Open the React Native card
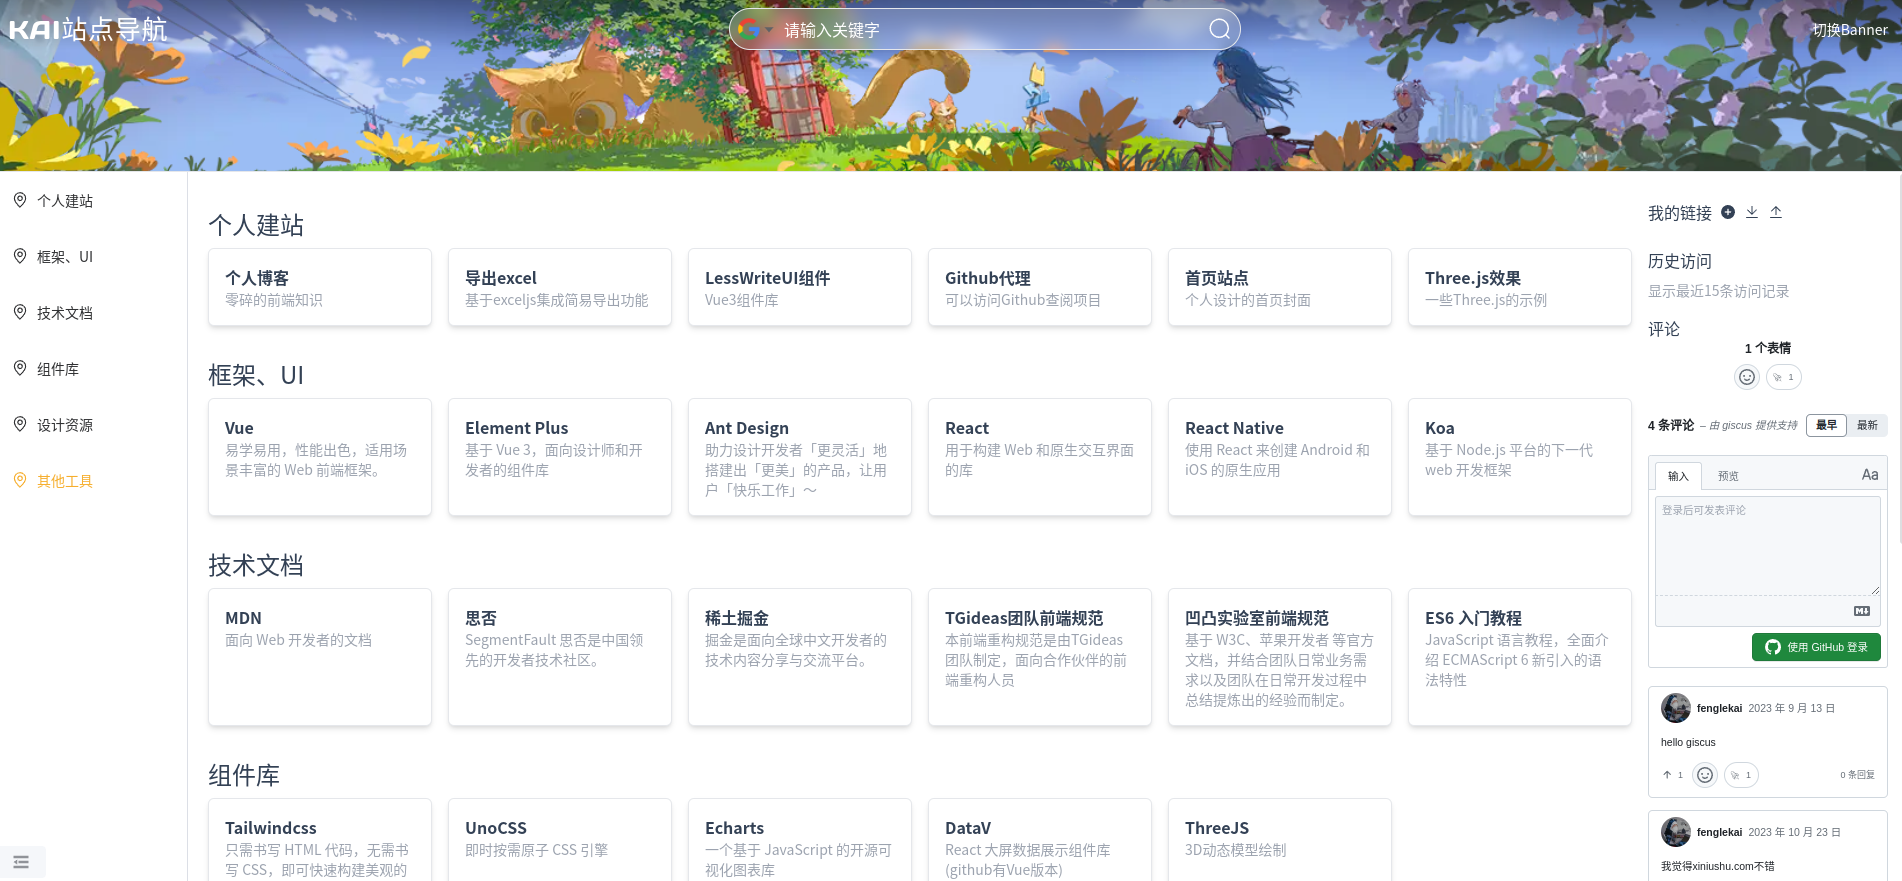The height and width of the screenshot is (881, 1902). (x=1280, y=457)
